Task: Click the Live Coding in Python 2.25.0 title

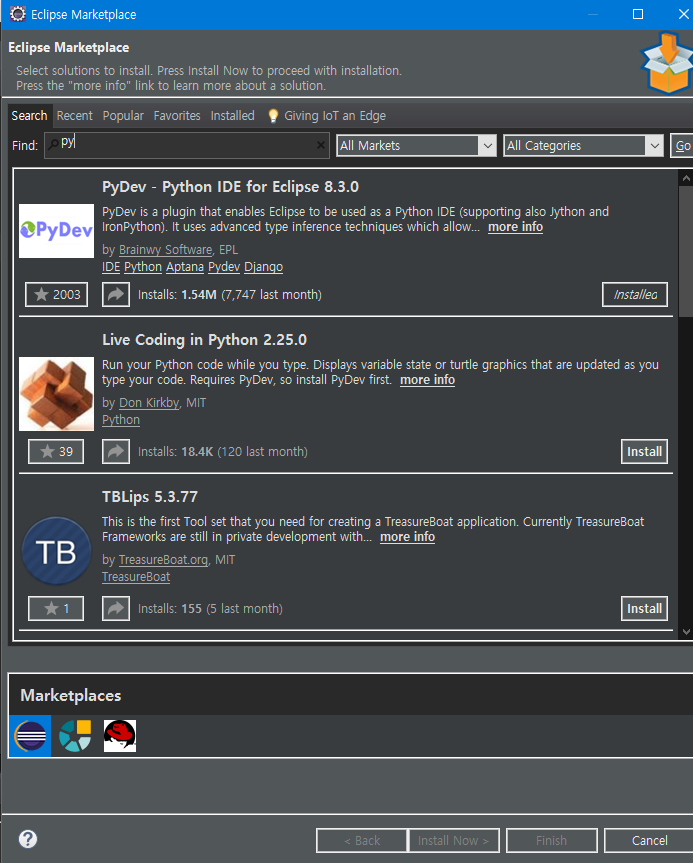Action: tap(205, 340)
